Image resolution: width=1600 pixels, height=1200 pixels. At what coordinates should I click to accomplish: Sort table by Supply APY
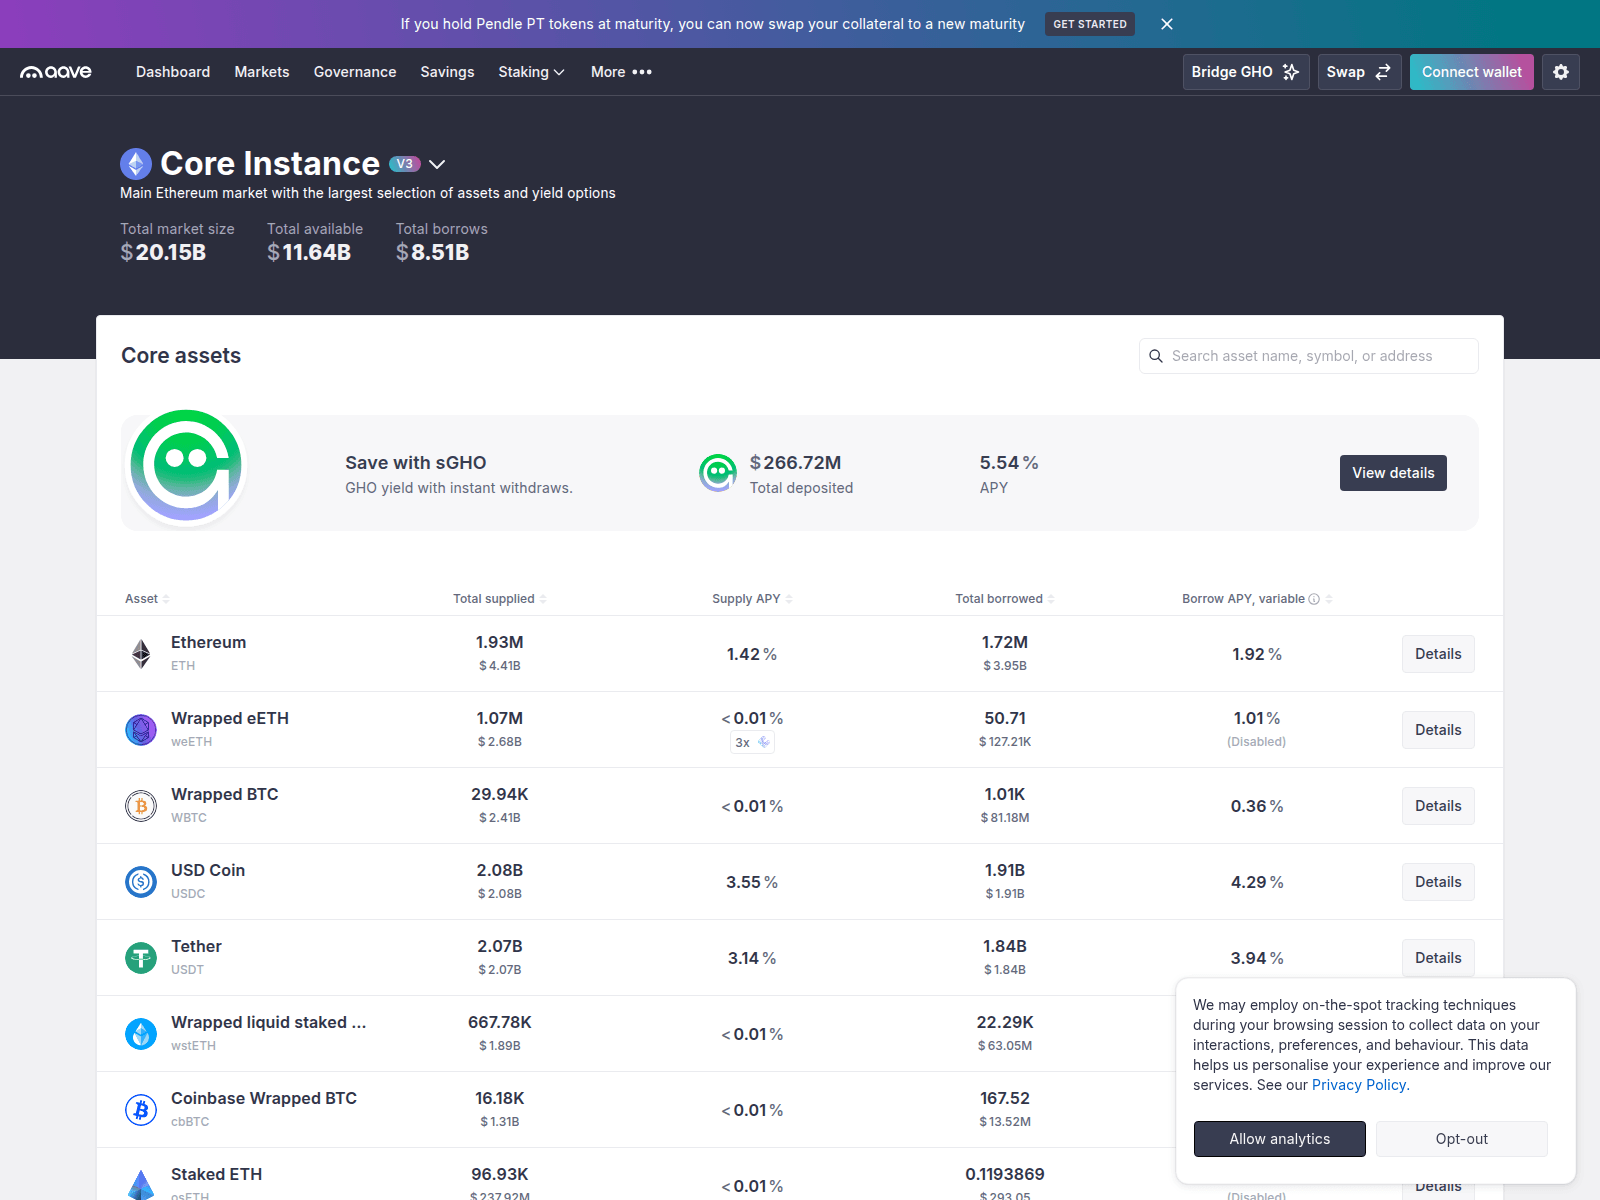click(x=752, y=599)
